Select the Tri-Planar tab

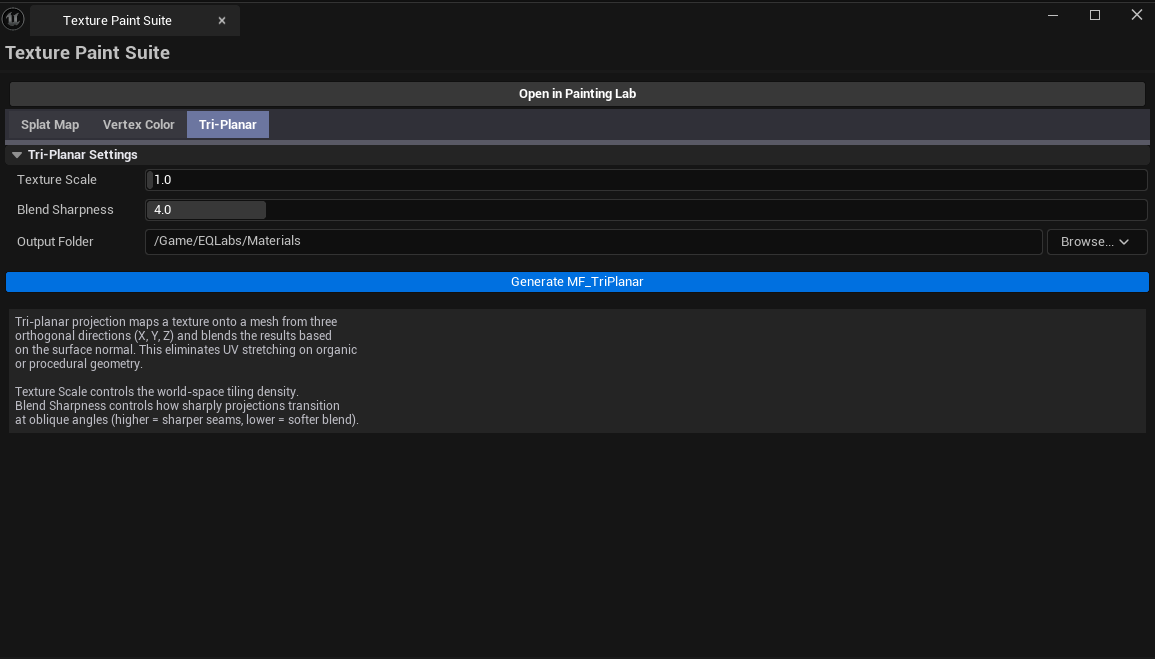point(228,124)
